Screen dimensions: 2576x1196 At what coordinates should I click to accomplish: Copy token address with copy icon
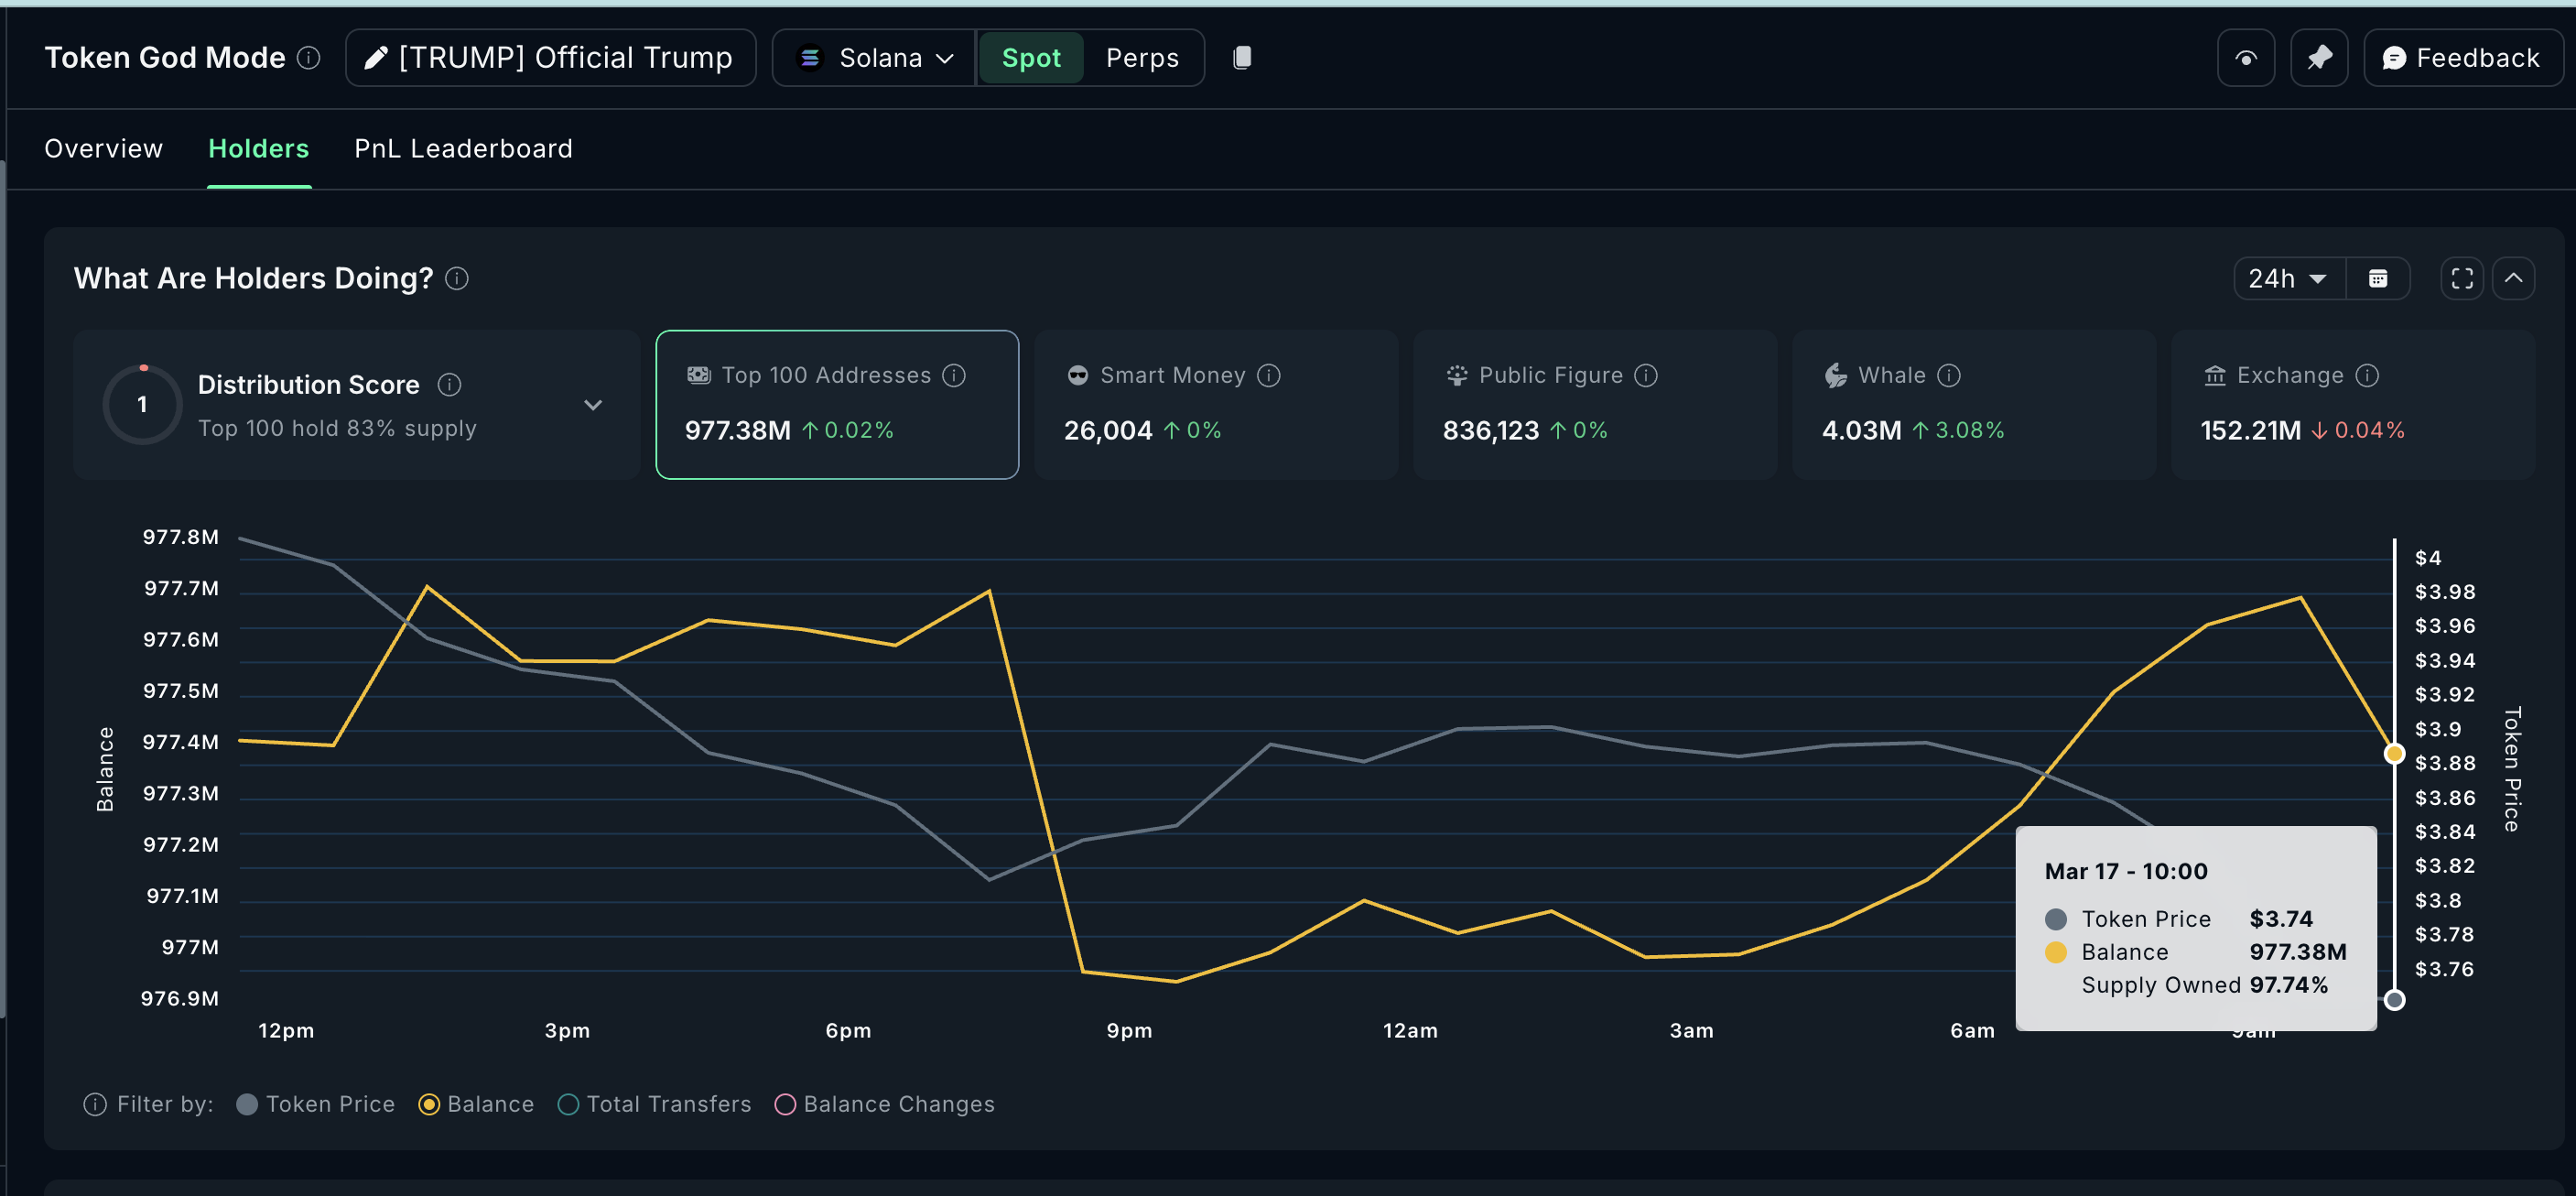tap(1243, 57)
